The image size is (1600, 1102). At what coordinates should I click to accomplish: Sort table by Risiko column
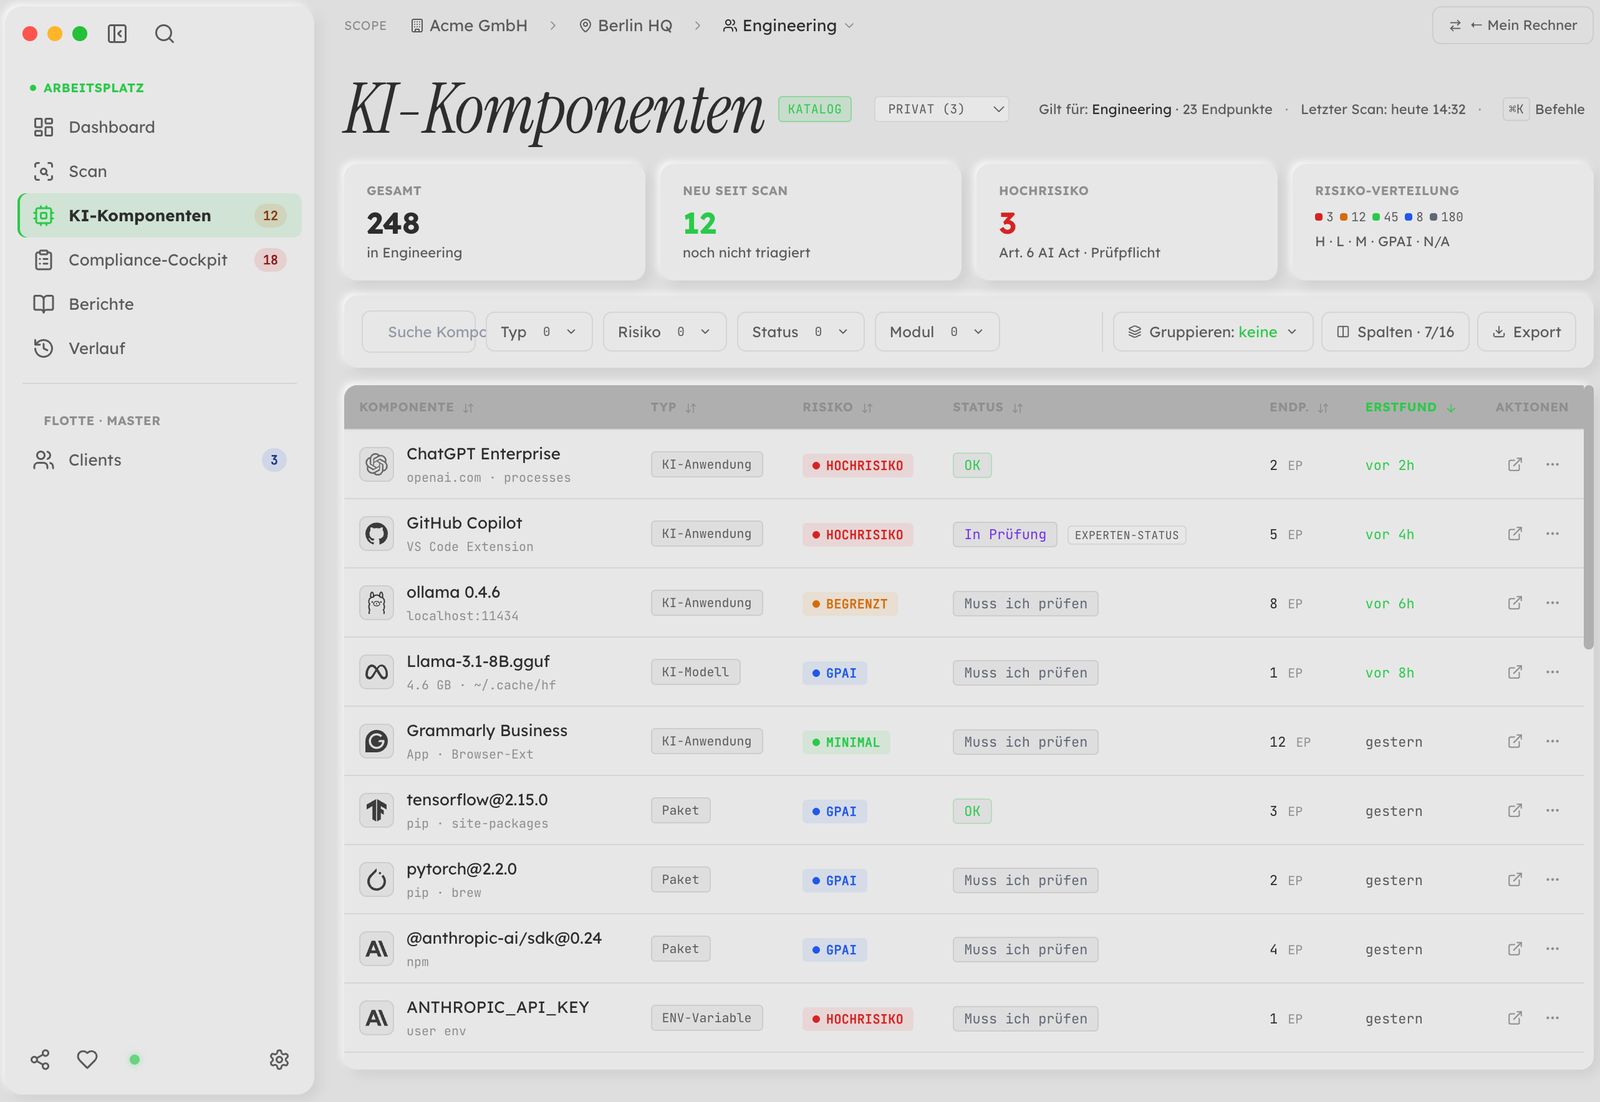point(837,407)
